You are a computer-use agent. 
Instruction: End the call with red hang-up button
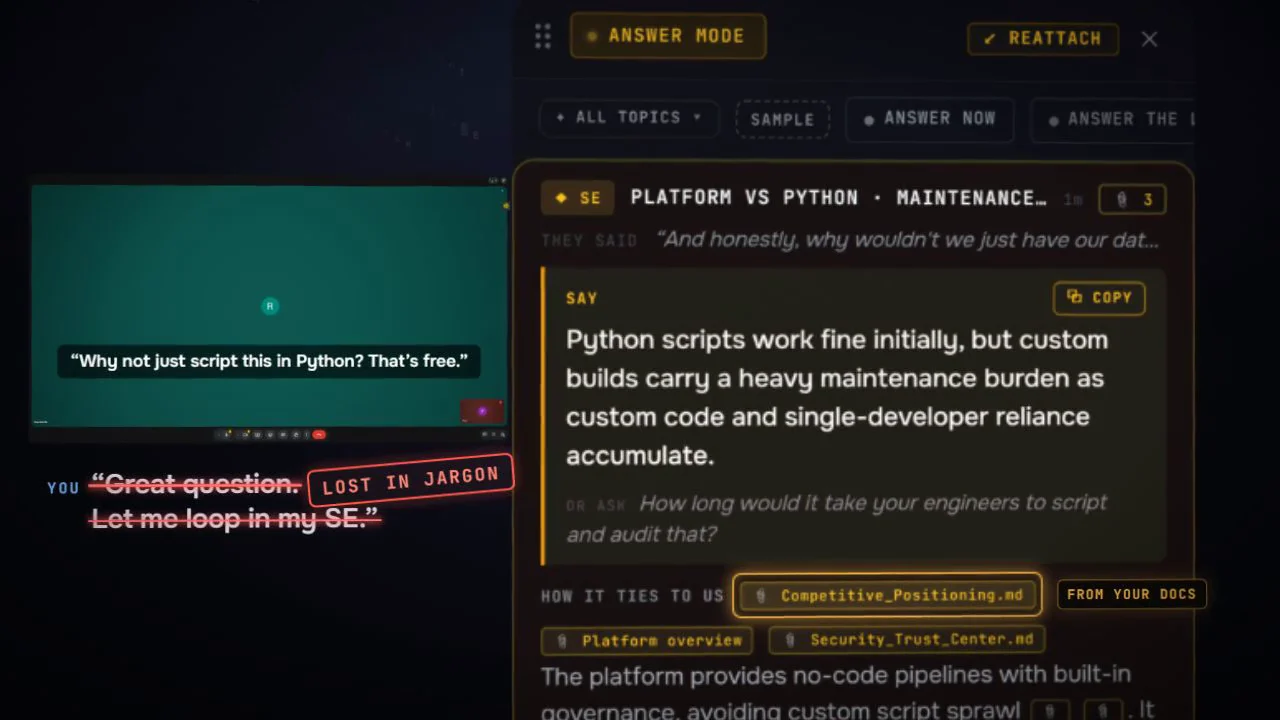click(319, 434)
